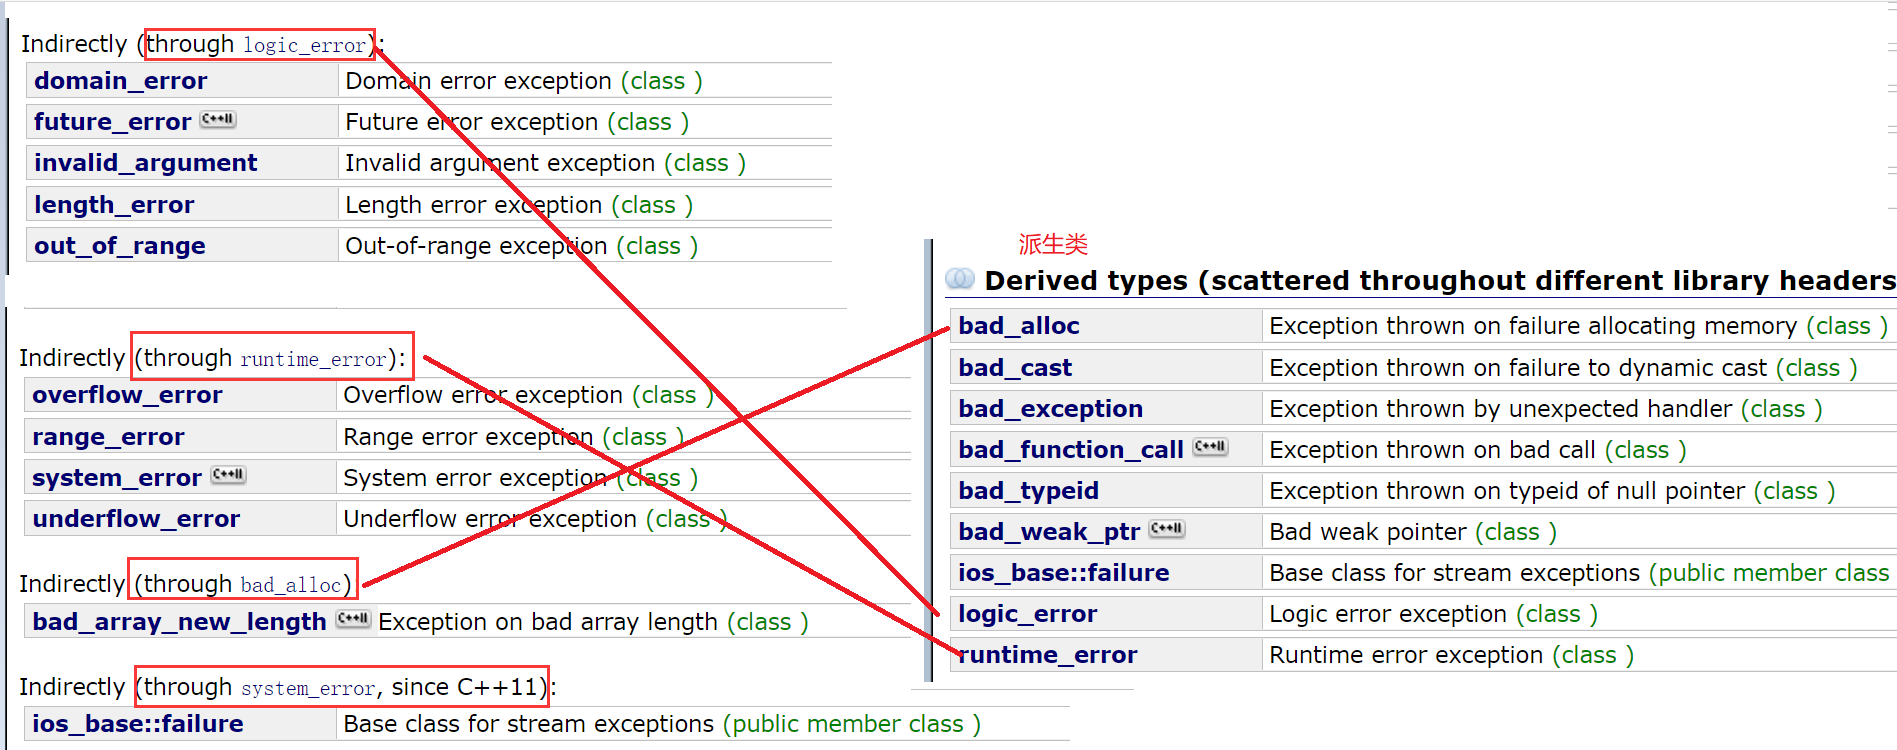Open runtime_error in Derived types table

point(1047,655)
